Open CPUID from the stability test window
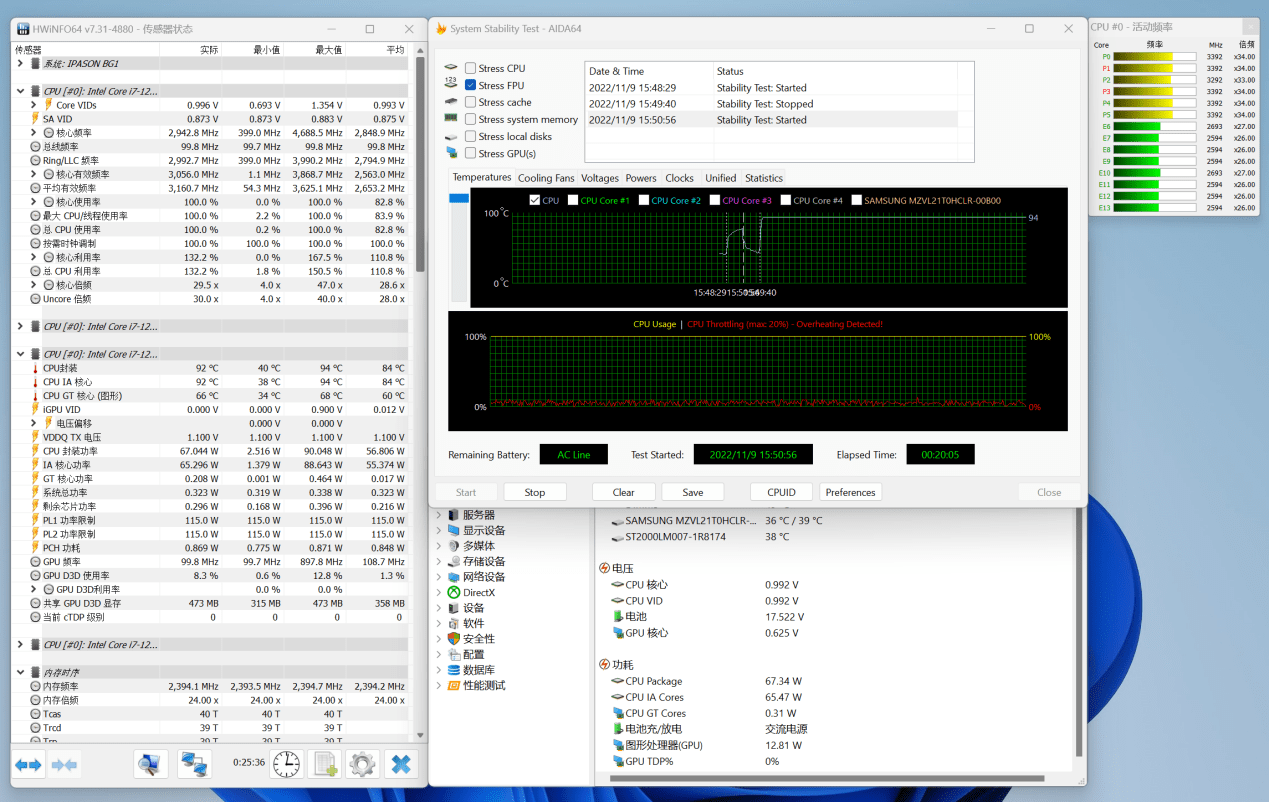1269x802 pixels. pyautogui.click(x=781, y=492)
